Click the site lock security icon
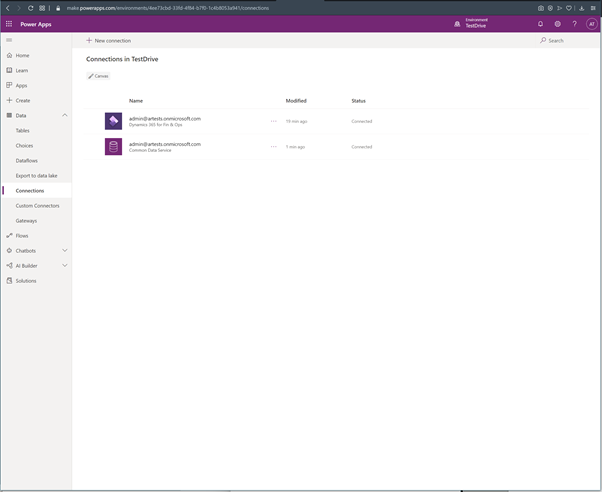The image size is (602, 492). 58,8
